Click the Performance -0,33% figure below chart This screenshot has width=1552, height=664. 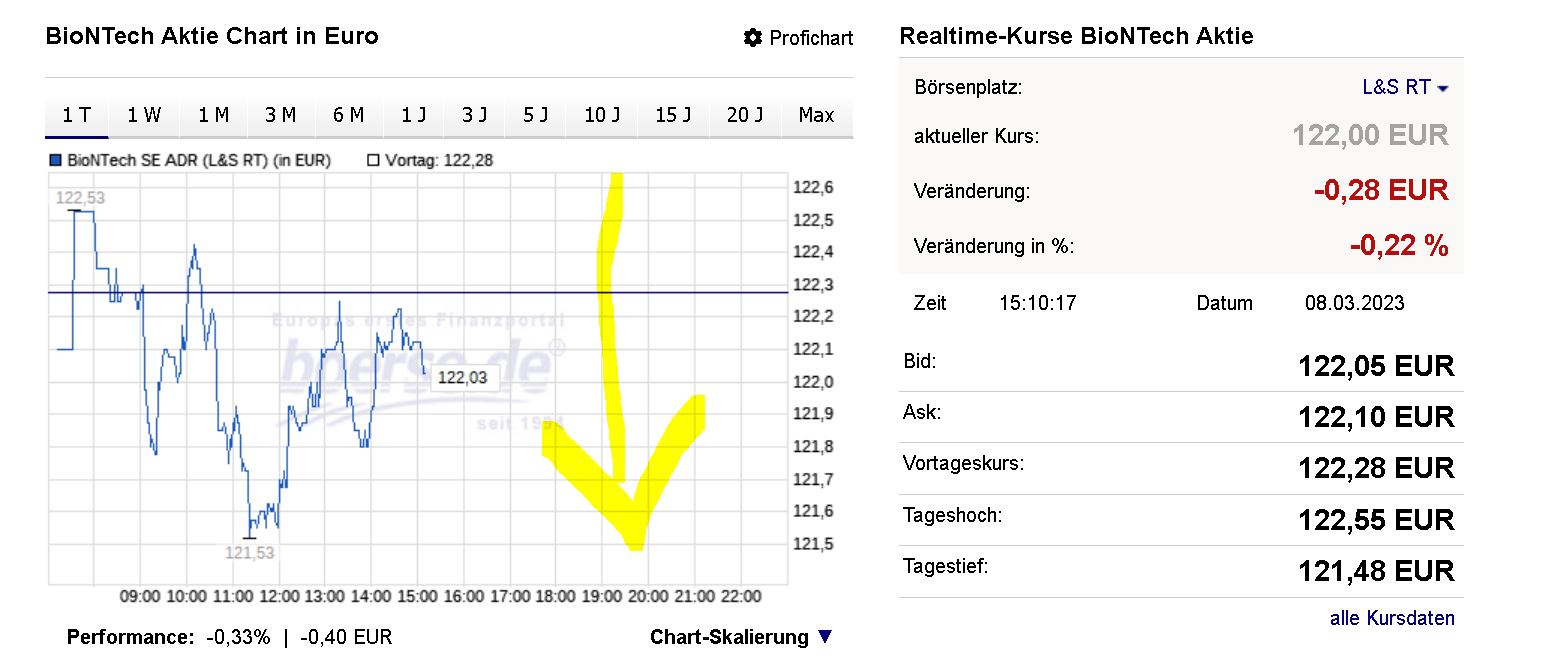point(238,637)
